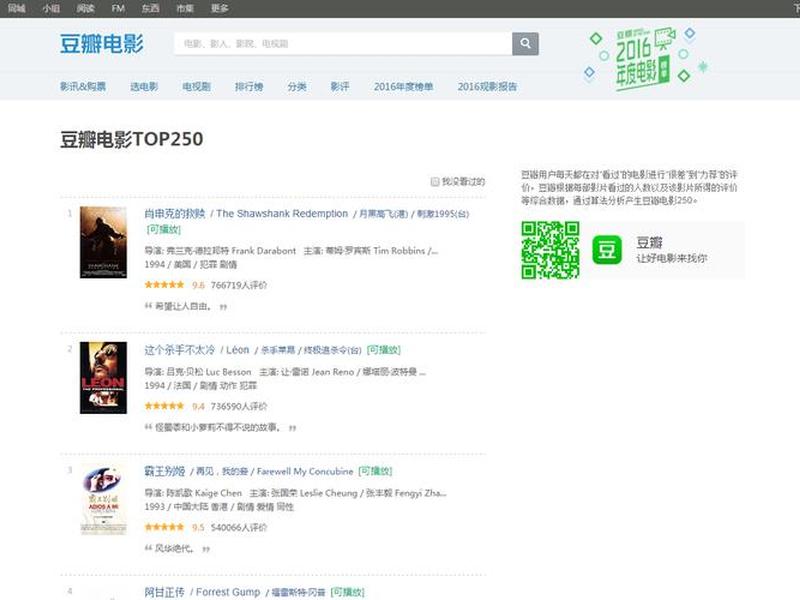800x600 pixels.
Task: Open 小组 in the top bar
Action: click(51, 8)
